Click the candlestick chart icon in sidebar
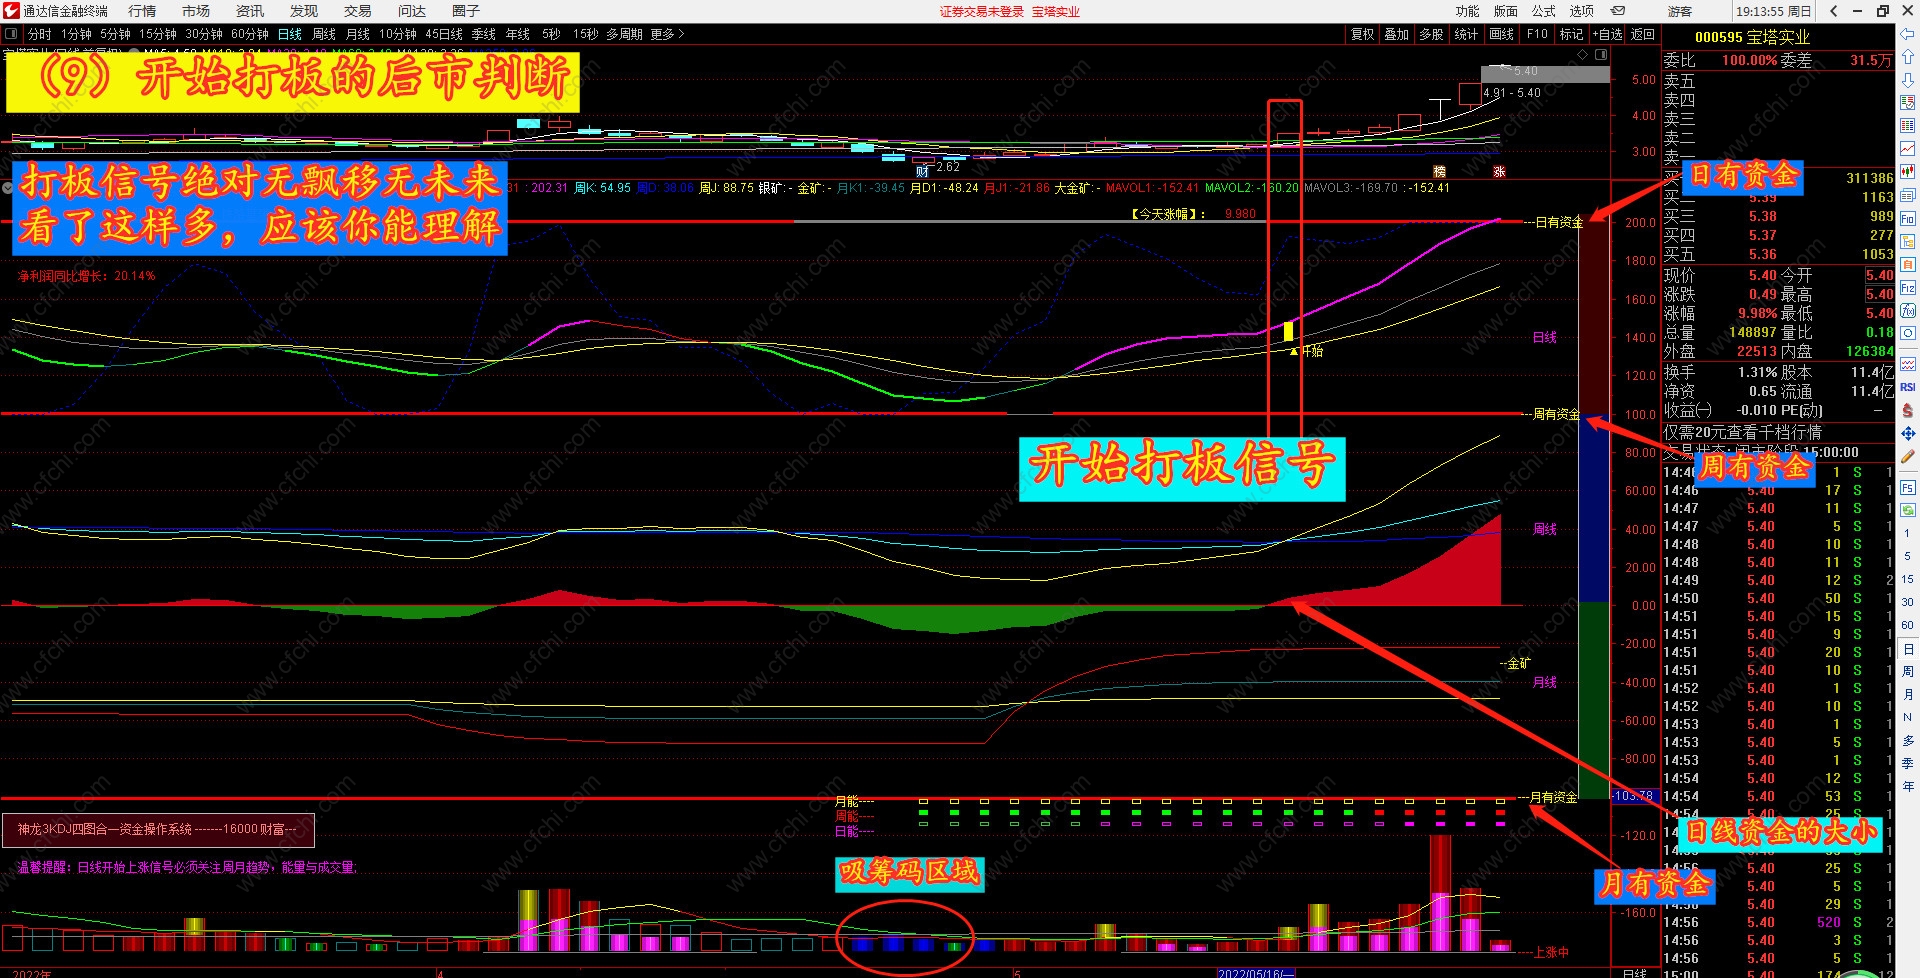 (1908, 171)
